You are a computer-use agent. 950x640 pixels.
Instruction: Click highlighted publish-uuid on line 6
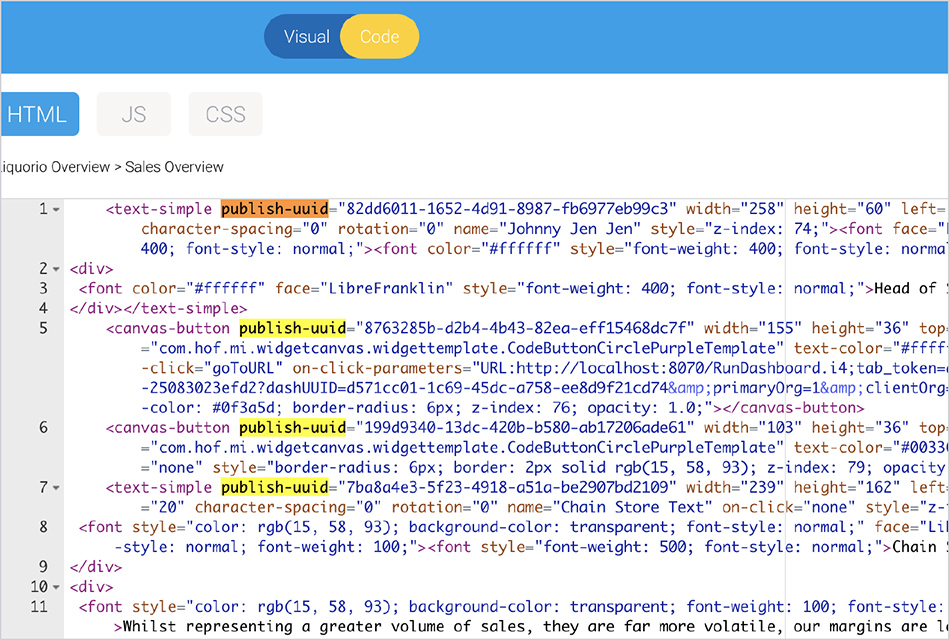[x=292, y=428]
